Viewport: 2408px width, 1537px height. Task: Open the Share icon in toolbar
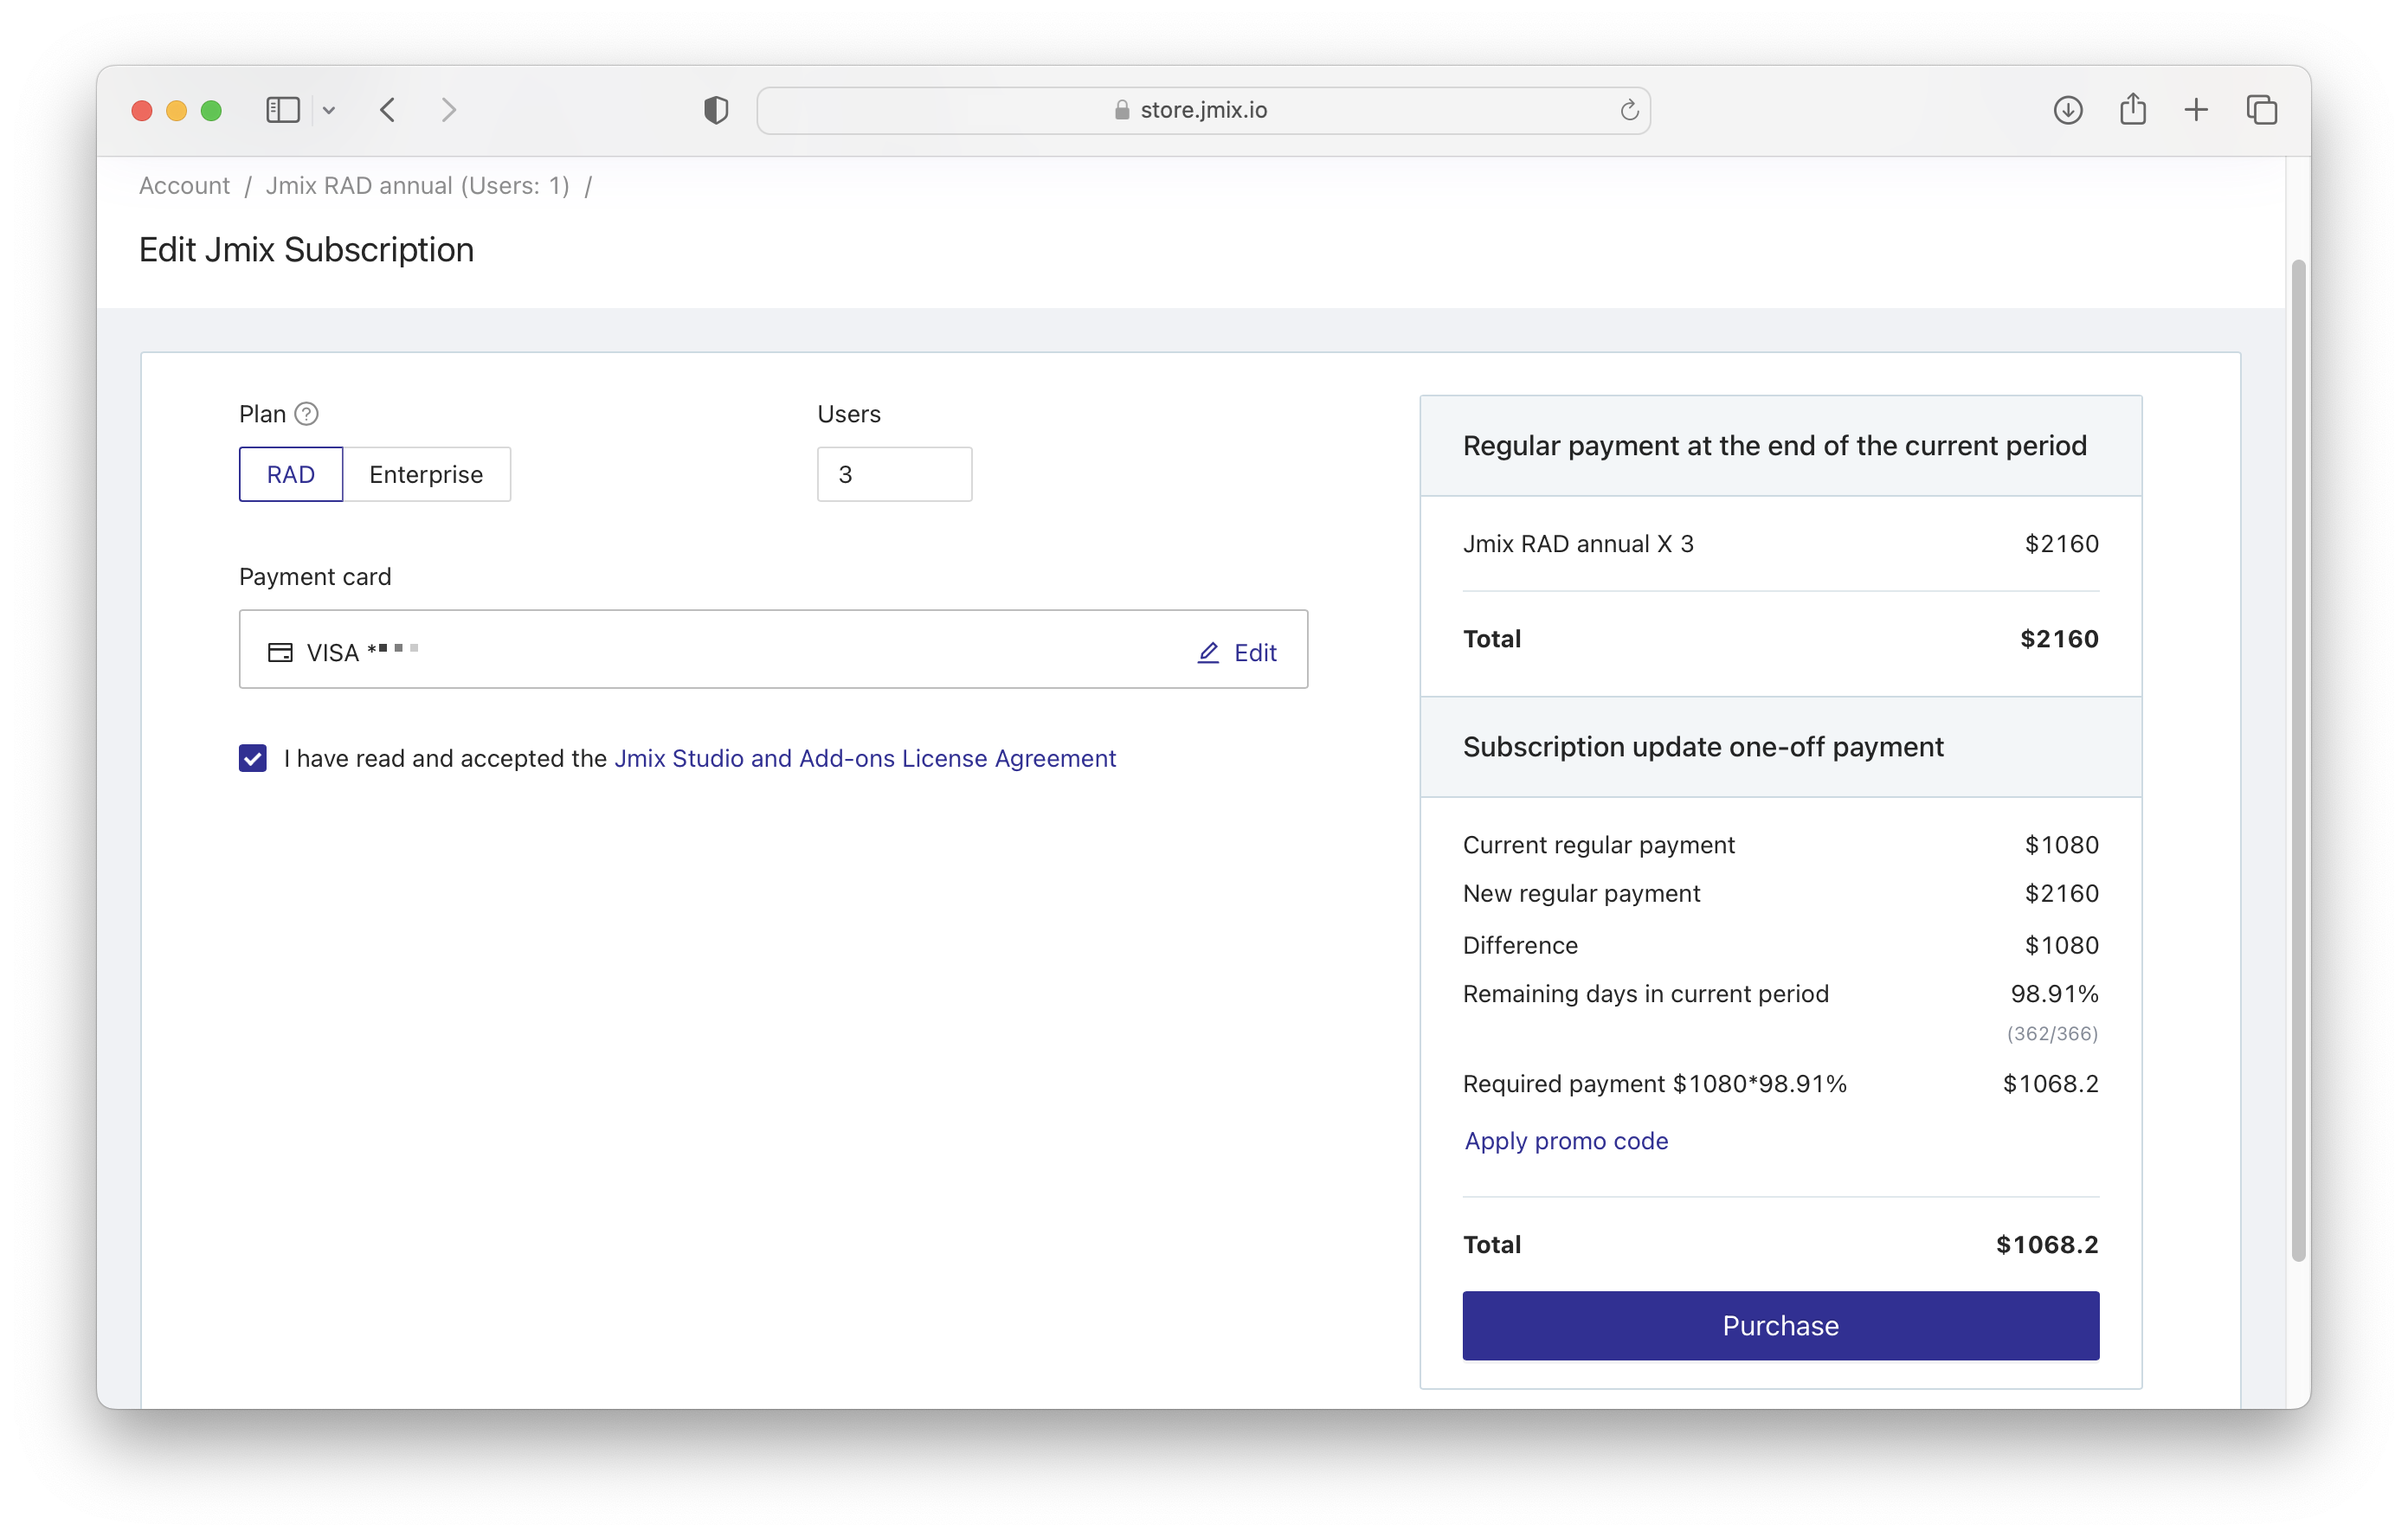point(2133,108)
